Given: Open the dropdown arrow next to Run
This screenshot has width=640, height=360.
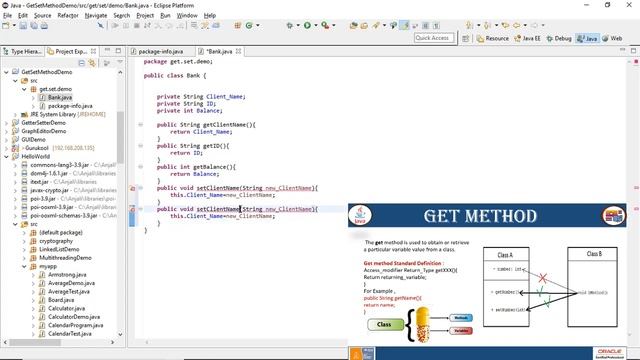Looking at the screenshot, I should [316, 25].
